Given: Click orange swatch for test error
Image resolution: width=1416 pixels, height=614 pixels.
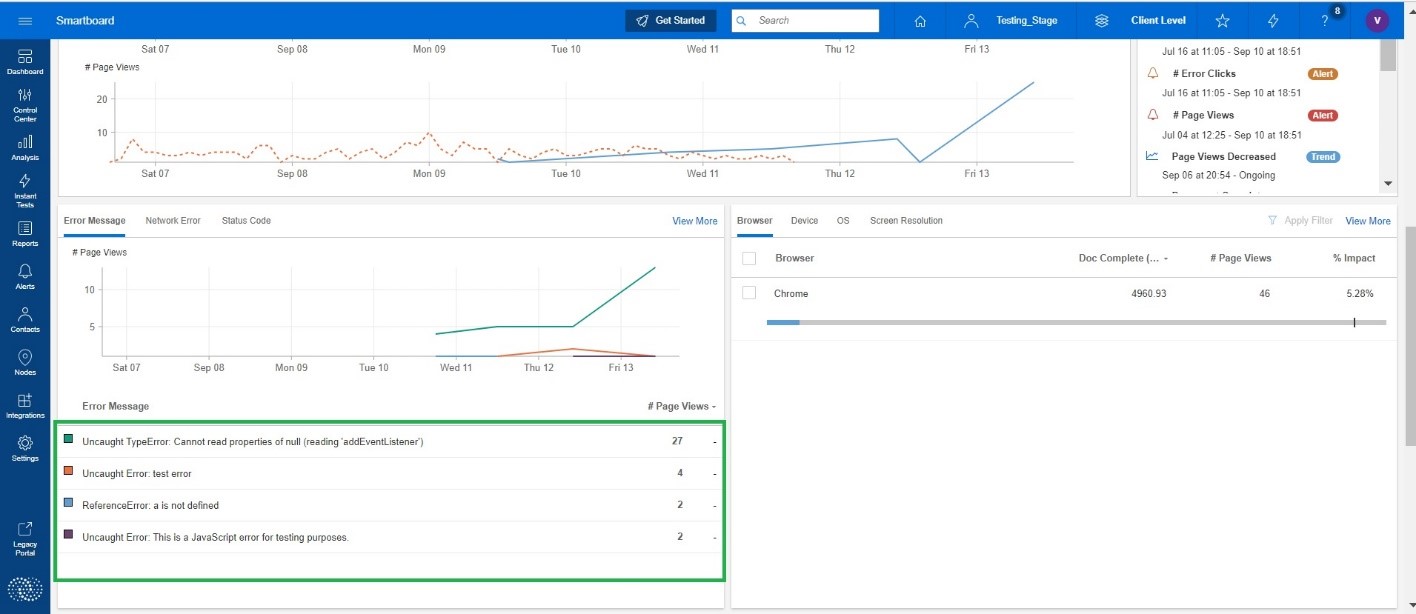Looking at the screenshot, I should click(x=68, y=471).
